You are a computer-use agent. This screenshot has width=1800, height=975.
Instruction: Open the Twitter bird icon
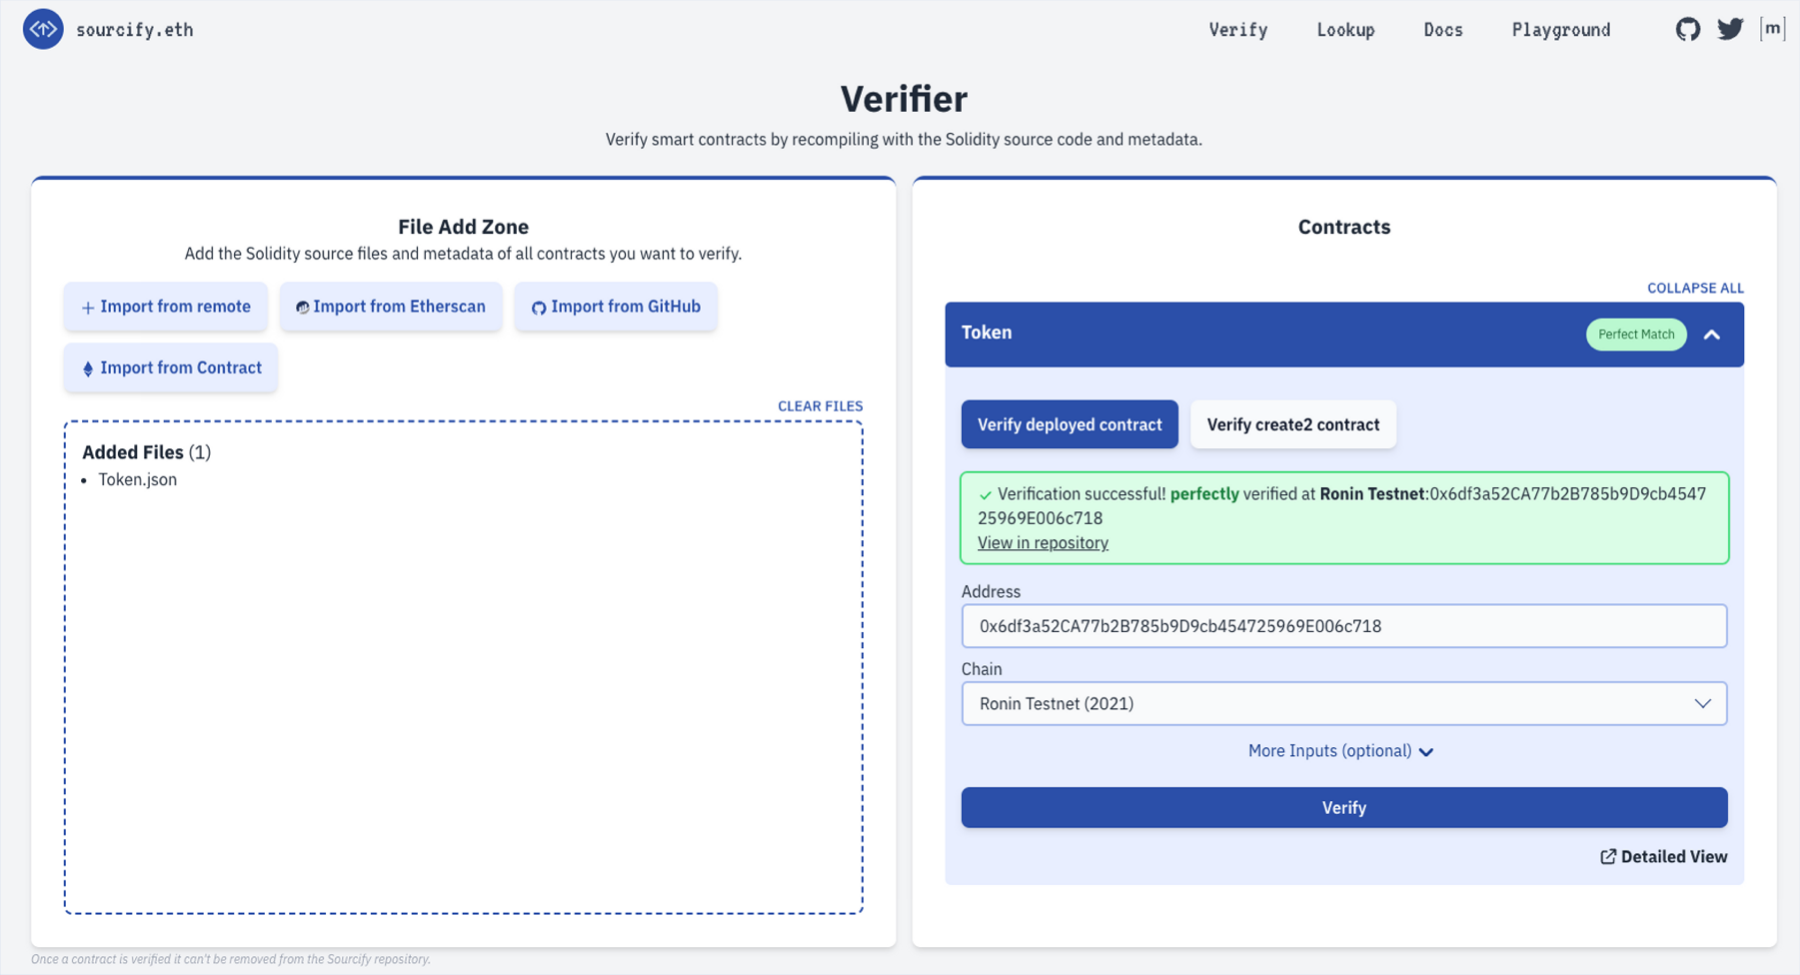tap(1730, 29)
